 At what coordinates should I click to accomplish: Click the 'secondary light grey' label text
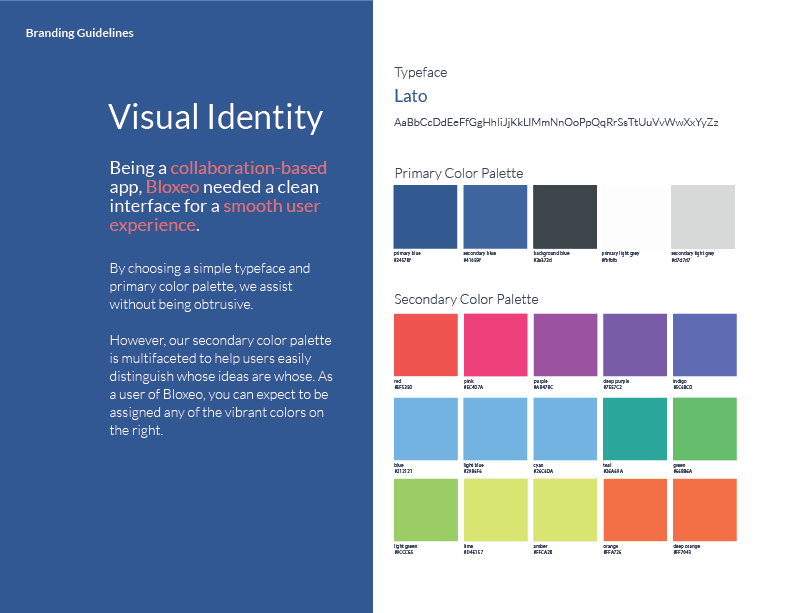692,253
